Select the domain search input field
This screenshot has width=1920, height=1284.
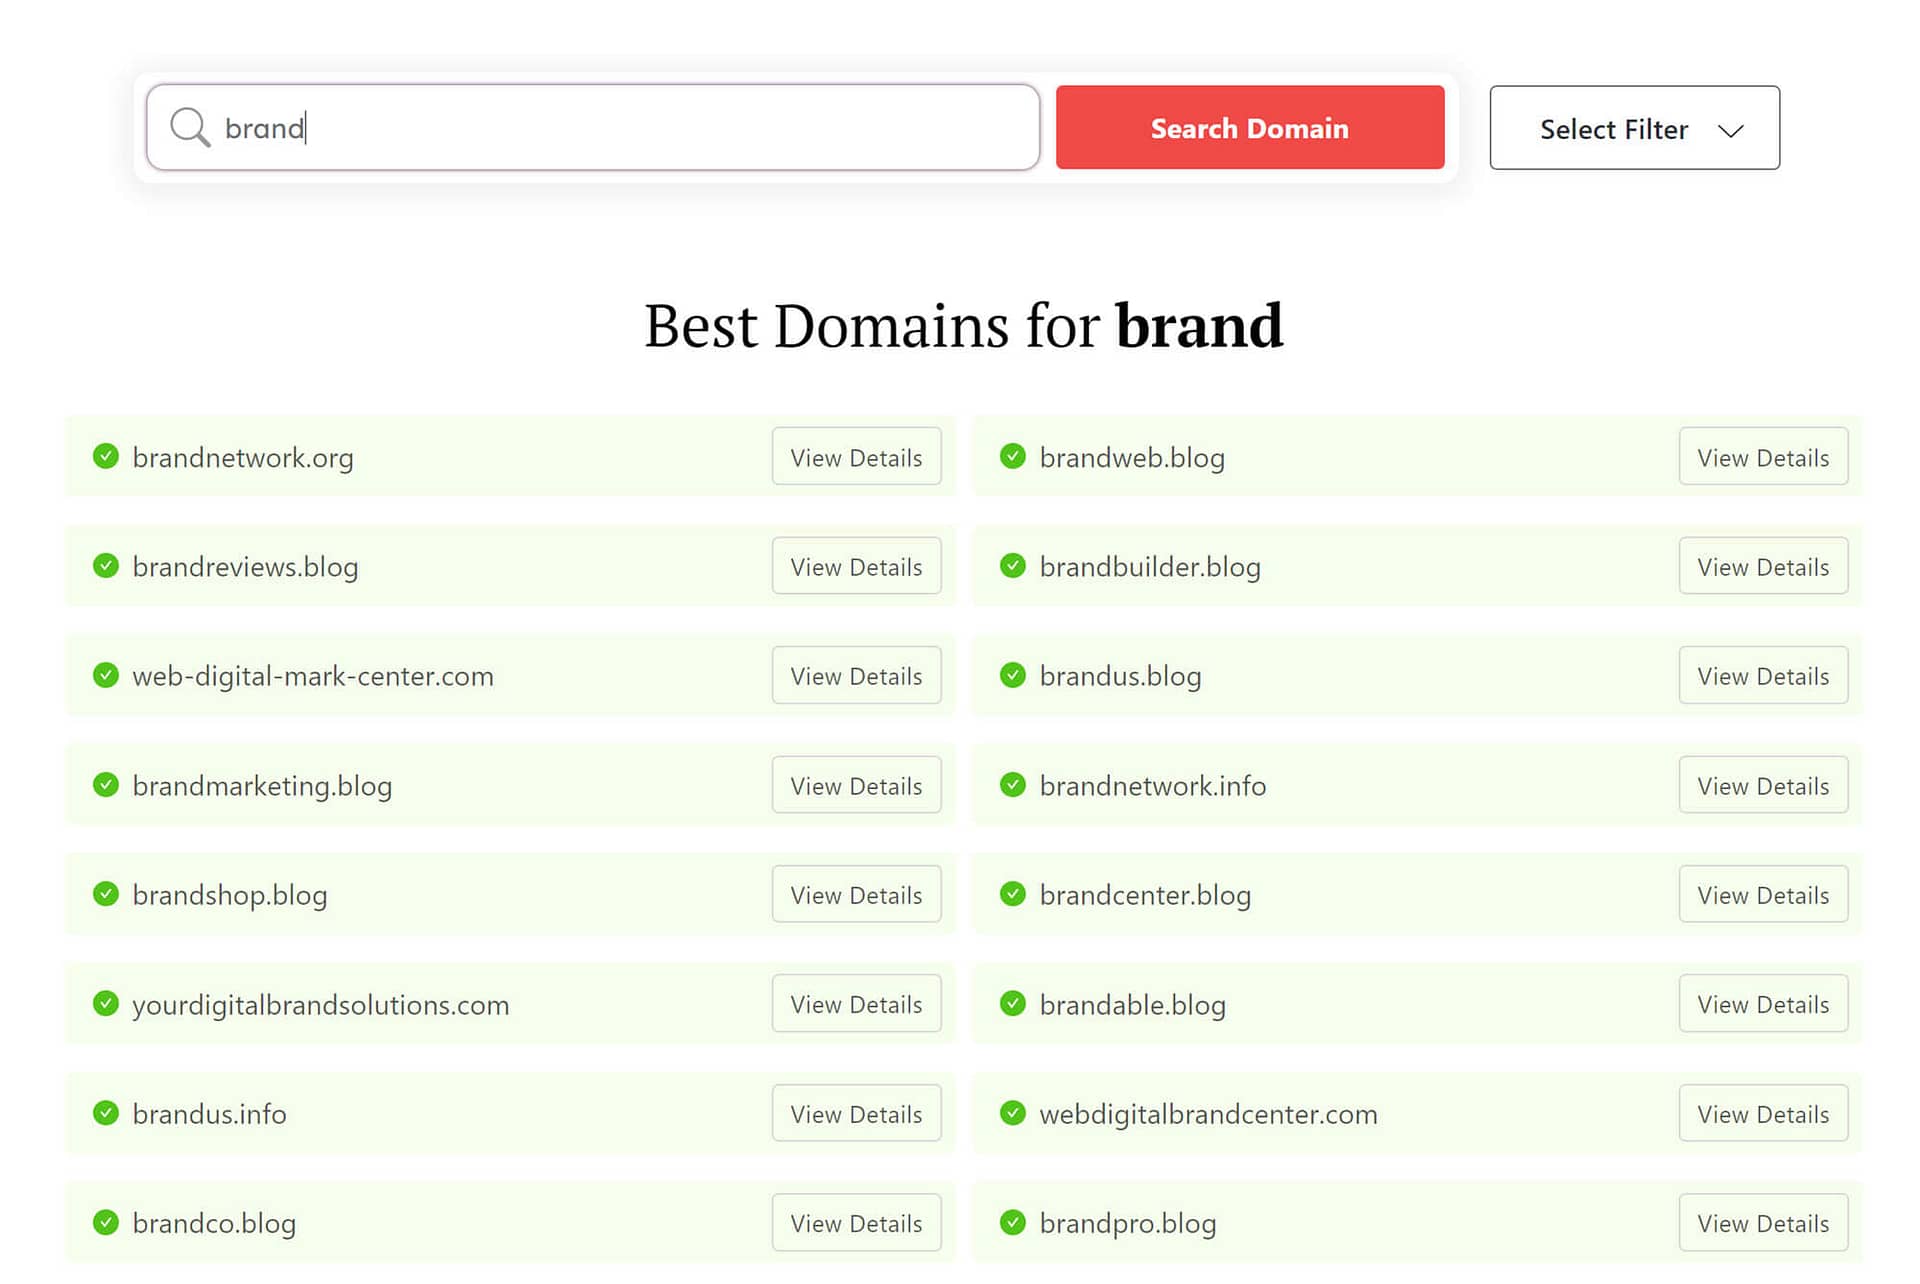[x=593, y=126]
